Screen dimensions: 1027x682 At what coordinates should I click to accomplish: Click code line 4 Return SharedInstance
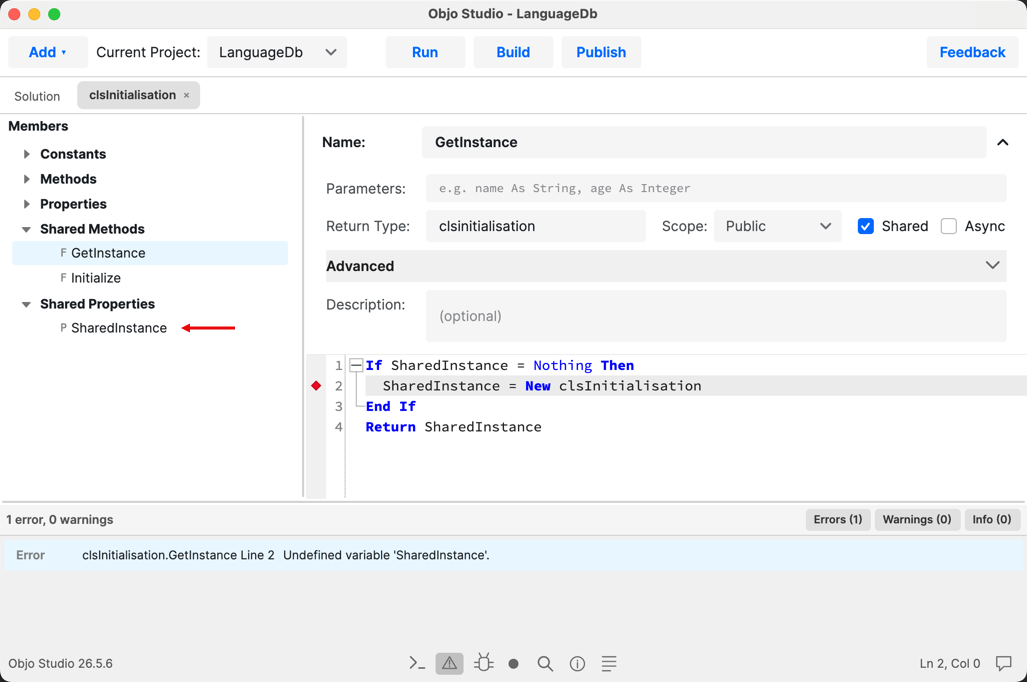tap(453, 427)
